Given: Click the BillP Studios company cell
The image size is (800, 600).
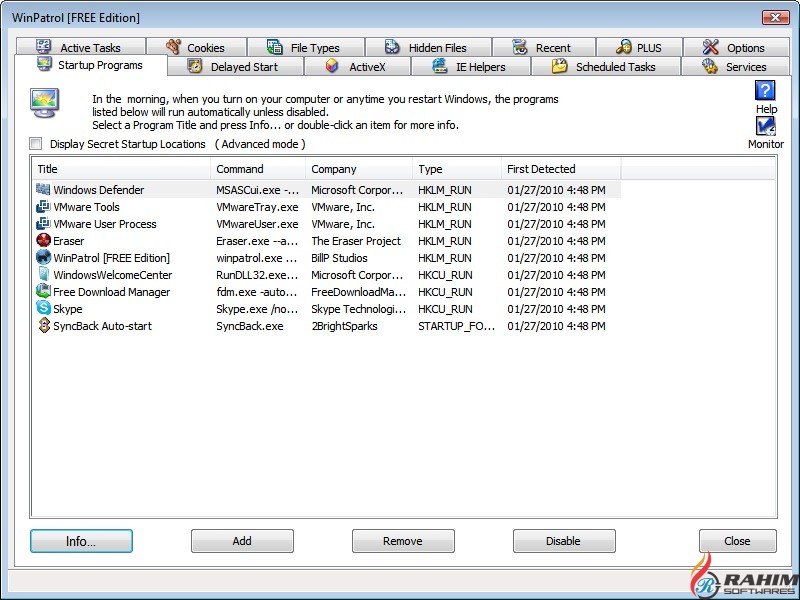Looking at the screenshot, I should tap(339, 258).
